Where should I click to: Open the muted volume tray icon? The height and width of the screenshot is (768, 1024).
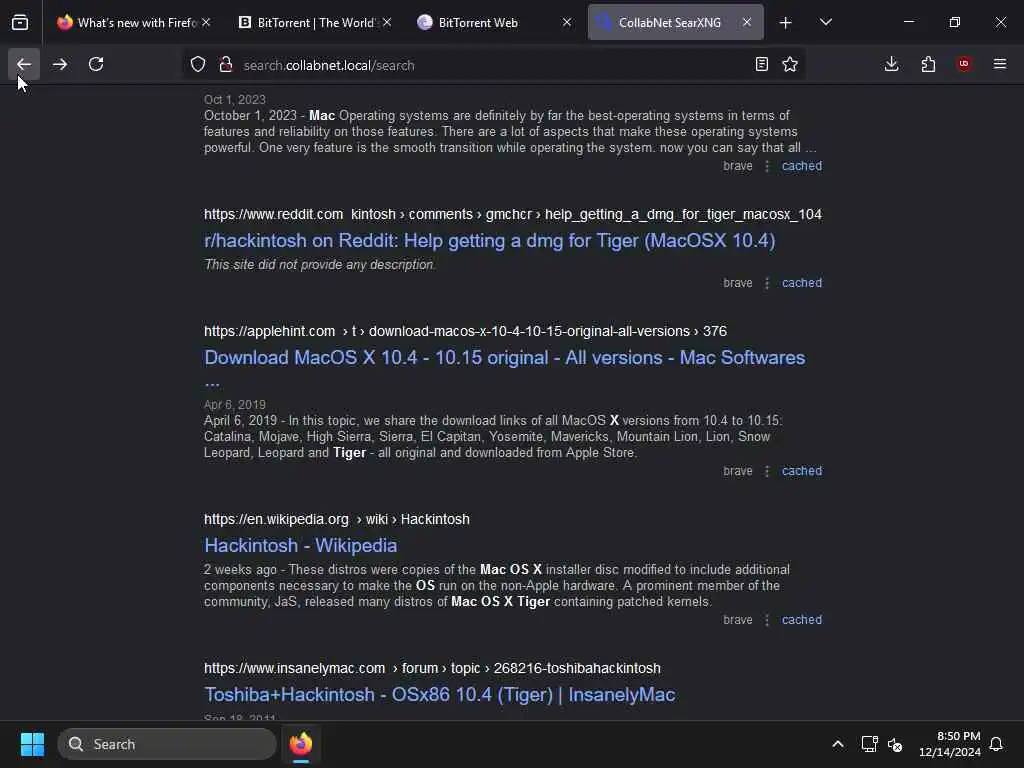point(895,744)
